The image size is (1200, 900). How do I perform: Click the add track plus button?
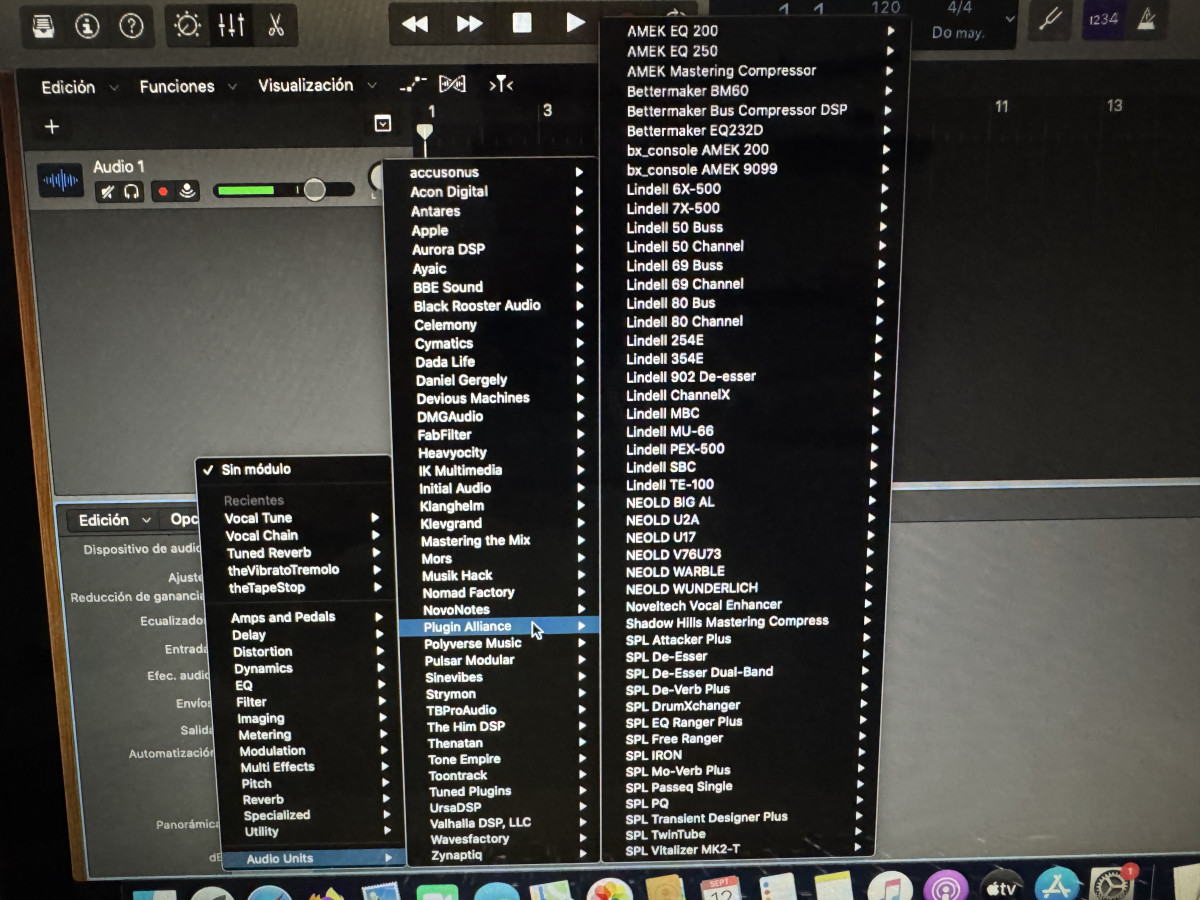tap(52, 127)
